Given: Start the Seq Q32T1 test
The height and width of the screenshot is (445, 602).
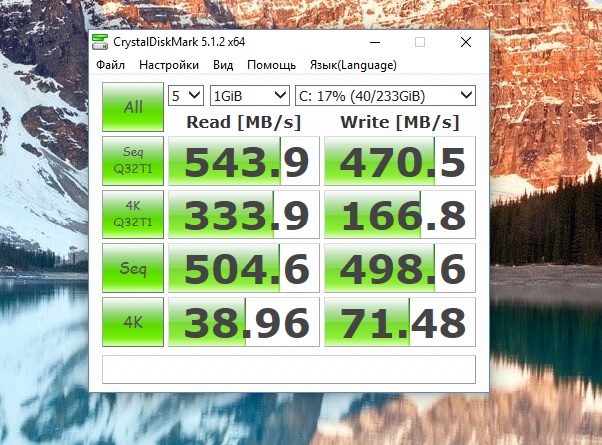Looking at the screenshot, I should tap(133, 161).
